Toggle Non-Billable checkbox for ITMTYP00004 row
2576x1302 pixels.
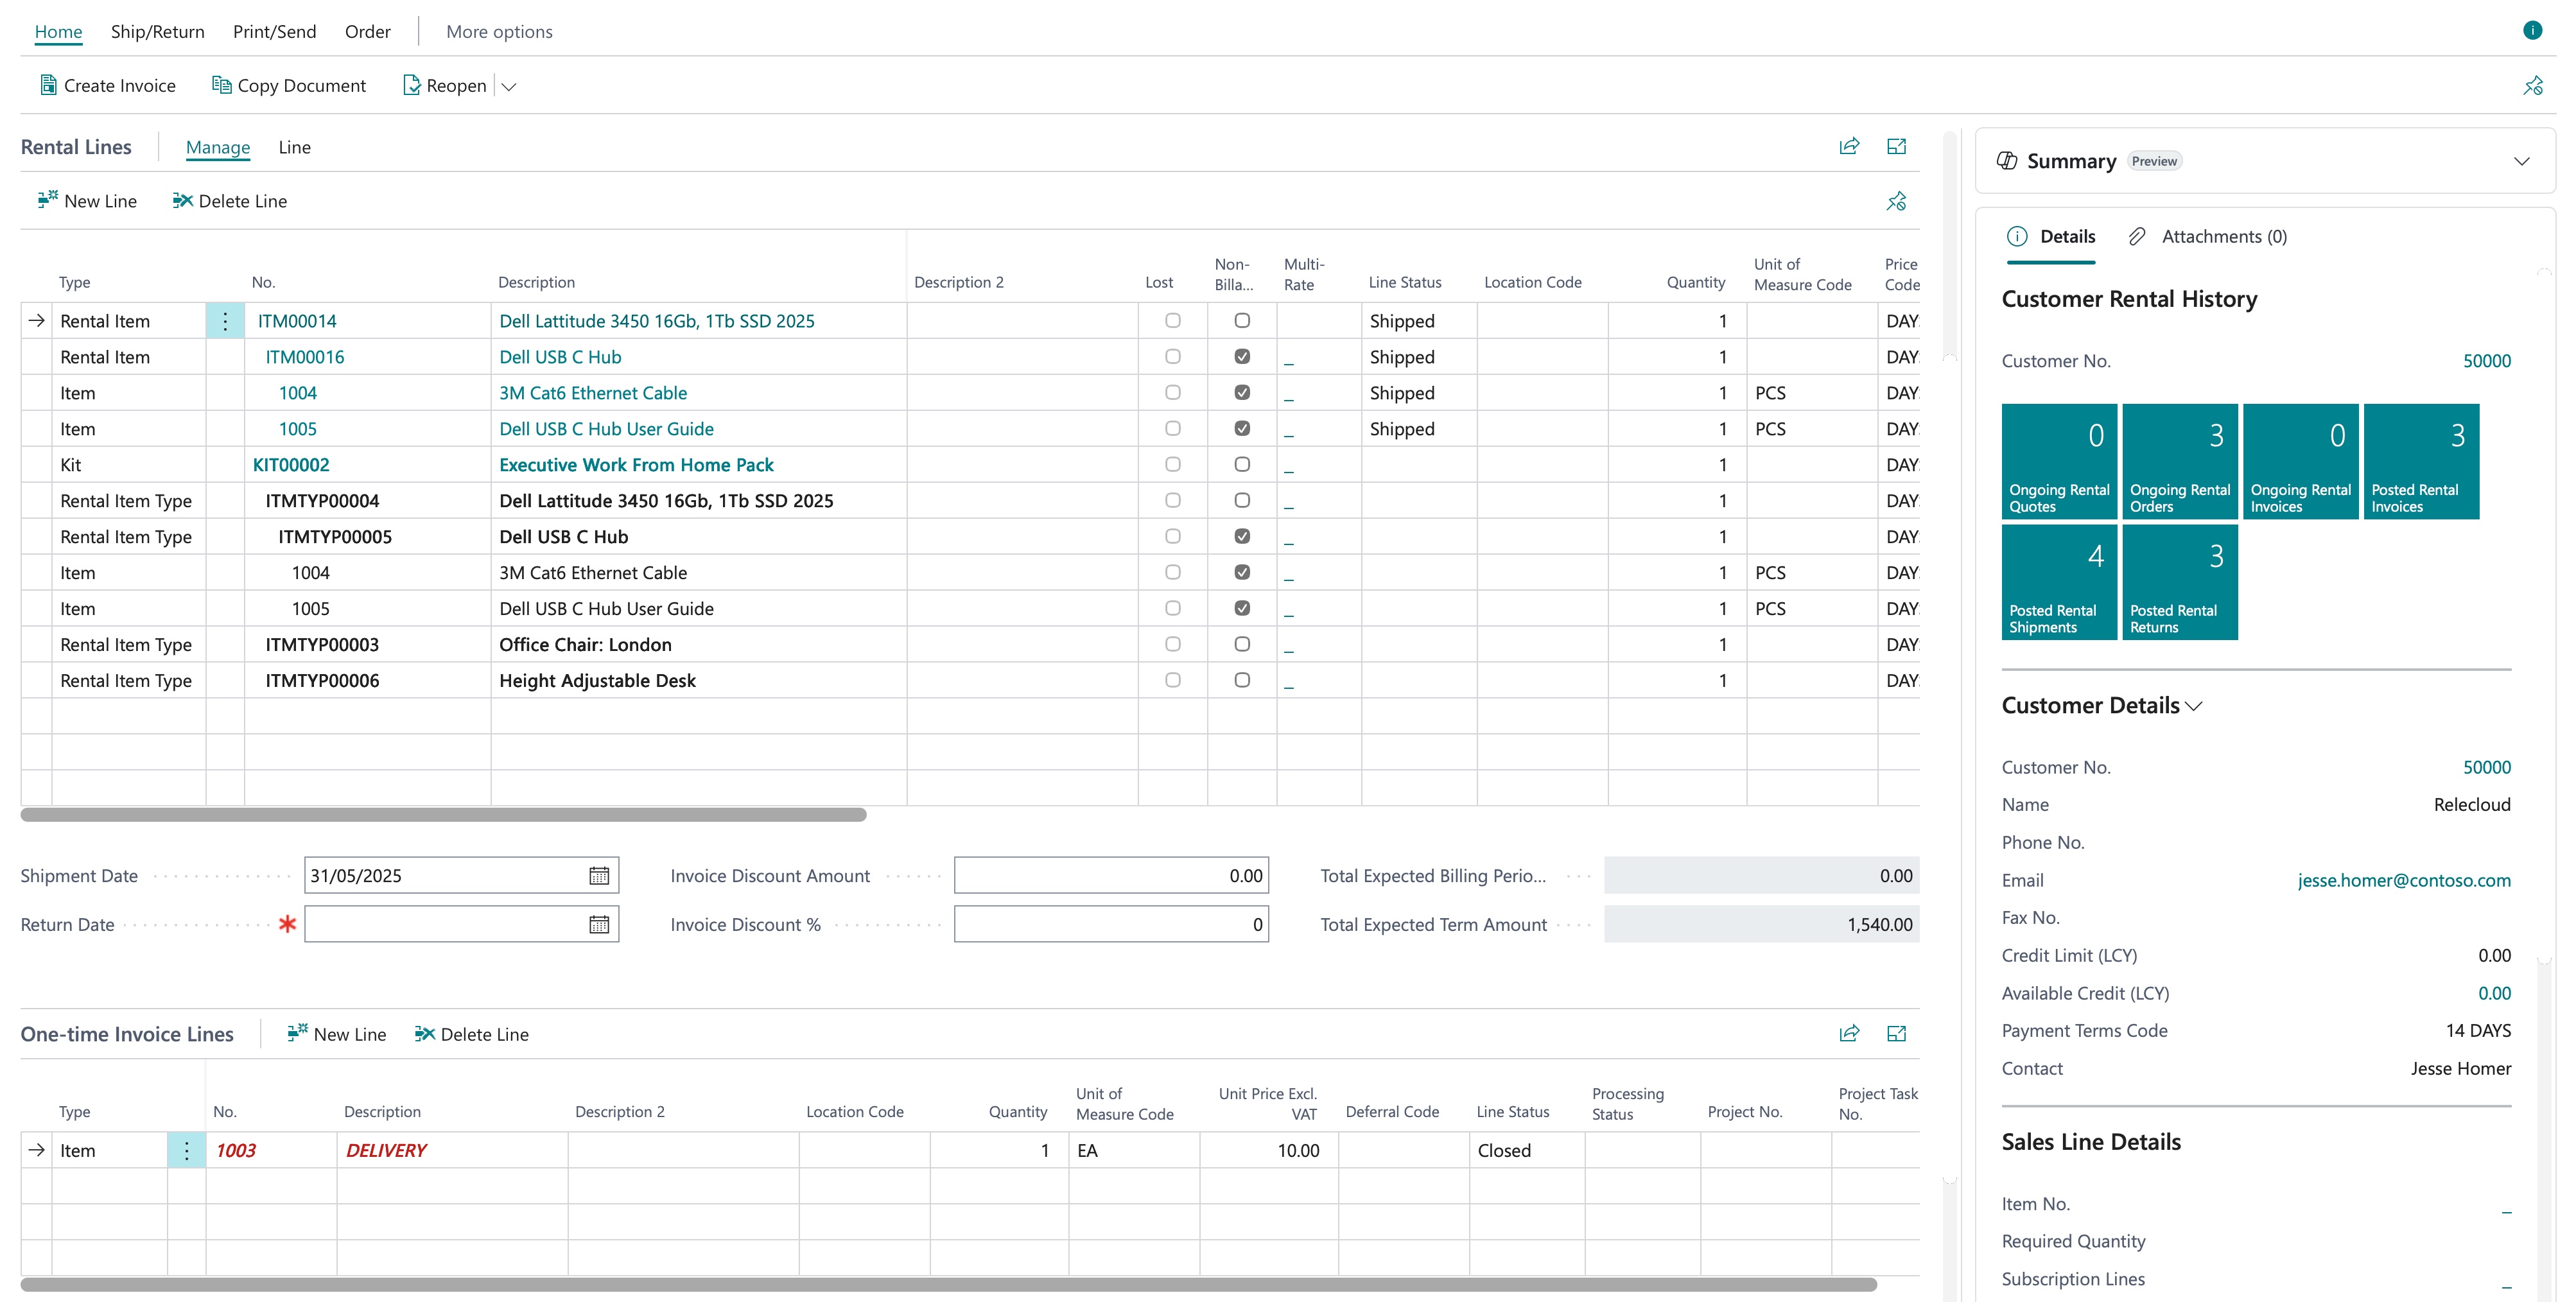1242,501
